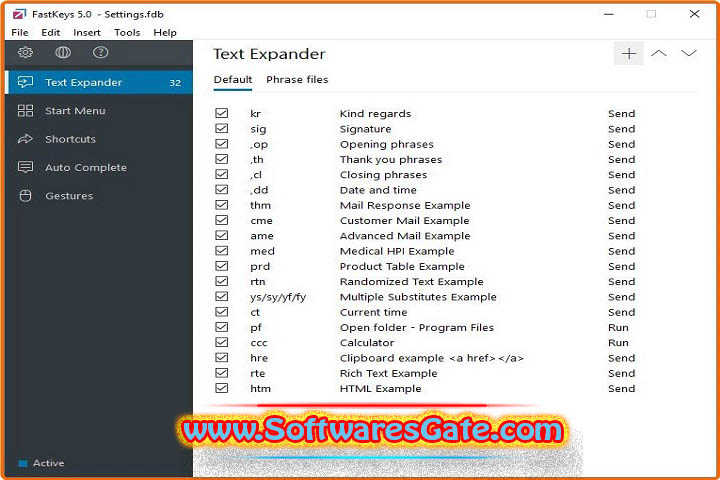Toggle the thm Mail Response checkbox
This screenshot has width=720, height=480.
(x=222, y=205)
